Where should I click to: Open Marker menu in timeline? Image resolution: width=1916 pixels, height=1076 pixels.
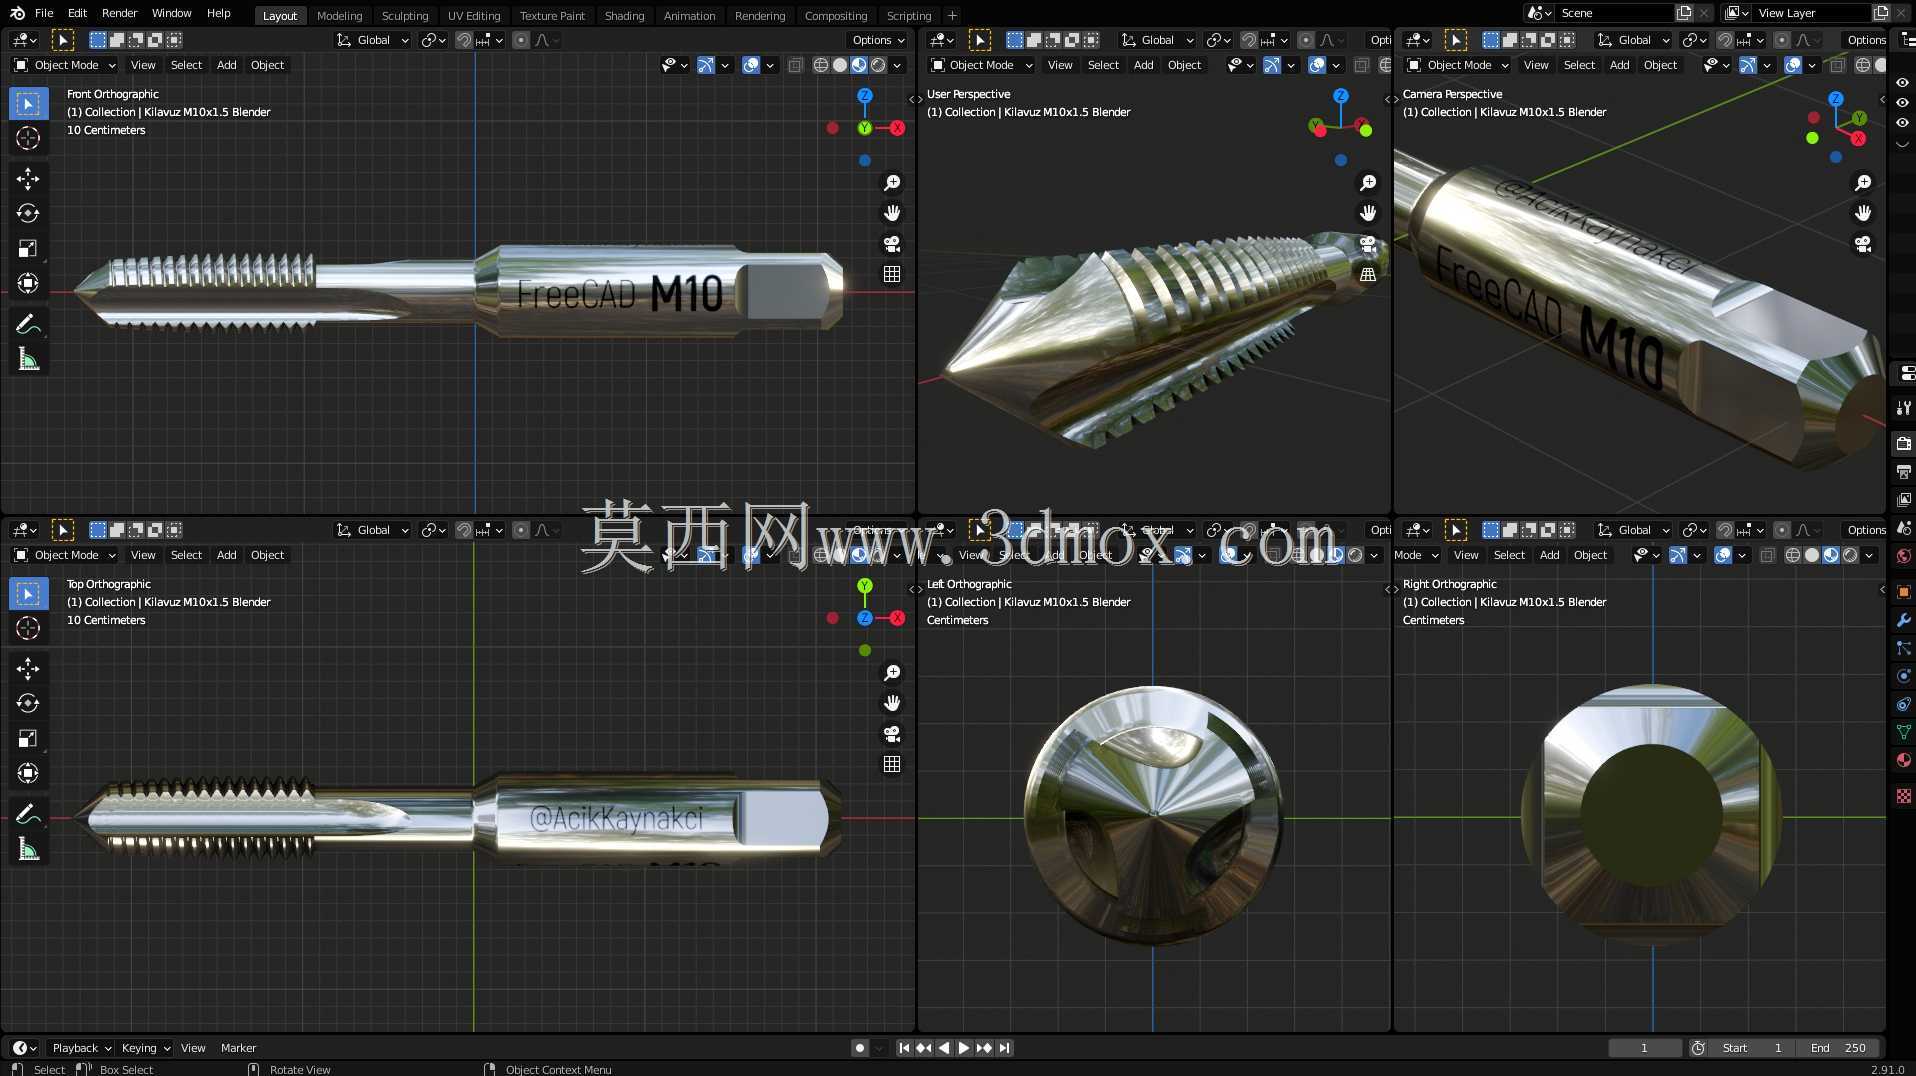pos(238,1048)
